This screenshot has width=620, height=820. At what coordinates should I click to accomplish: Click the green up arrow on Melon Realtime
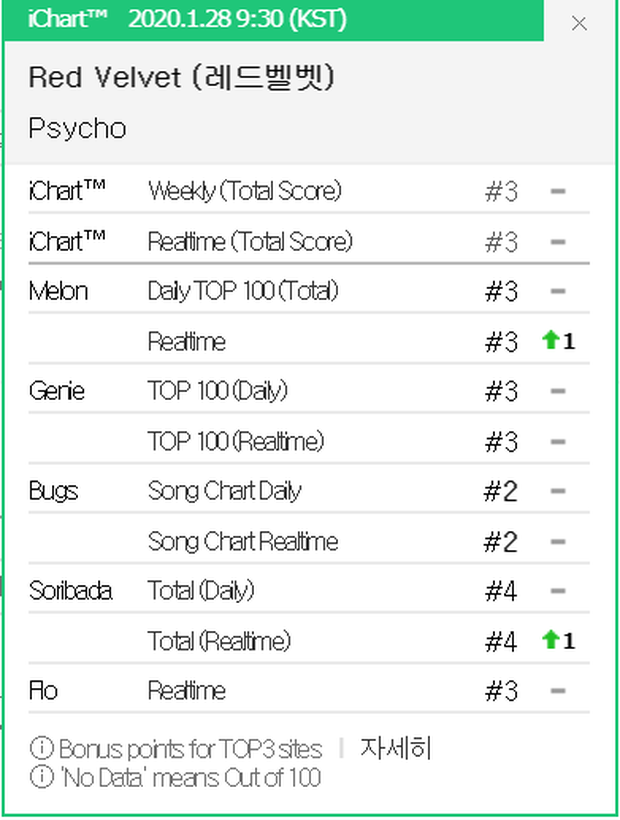pyautogui.click(x=550, y=340)
